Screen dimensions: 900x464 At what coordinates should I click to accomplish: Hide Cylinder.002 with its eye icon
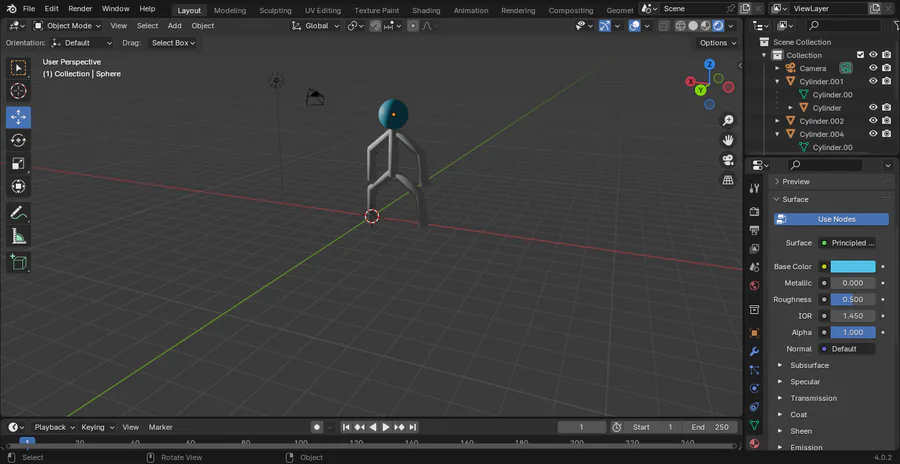tap(873, 121)
